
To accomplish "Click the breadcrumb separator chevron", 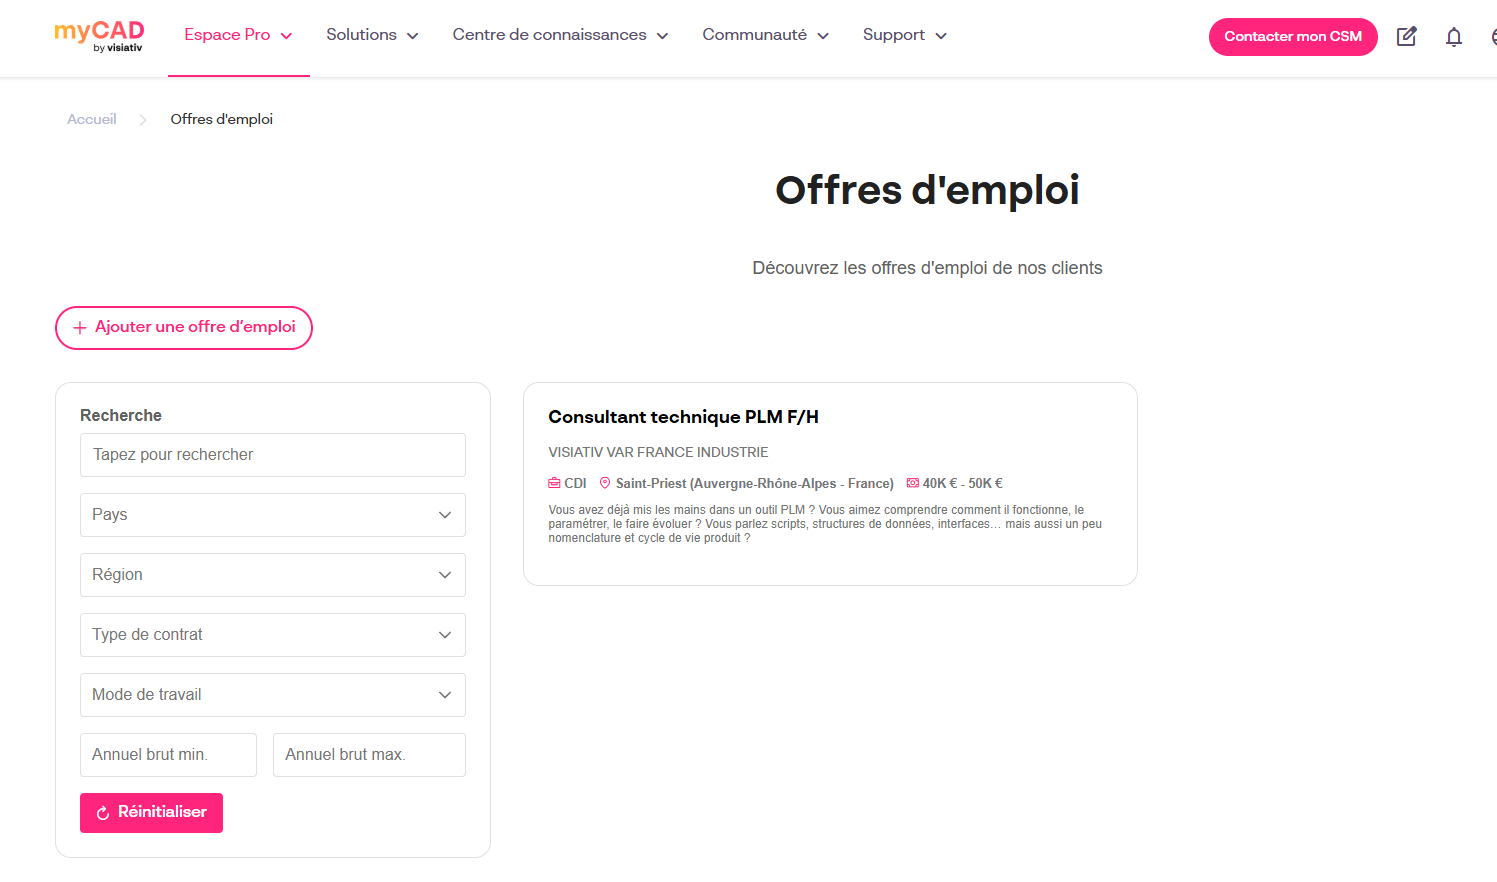I will pos(143,120).
